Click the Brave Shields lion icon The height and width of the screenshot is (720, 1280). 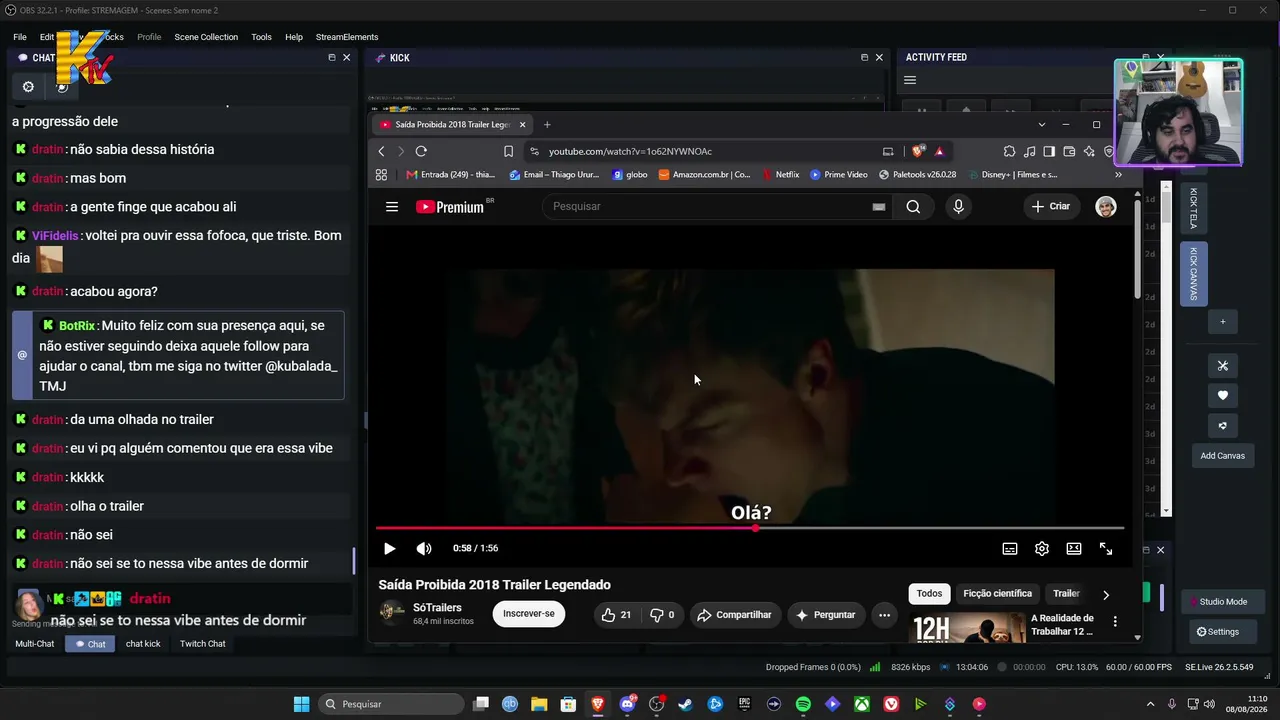coord(918,151)
